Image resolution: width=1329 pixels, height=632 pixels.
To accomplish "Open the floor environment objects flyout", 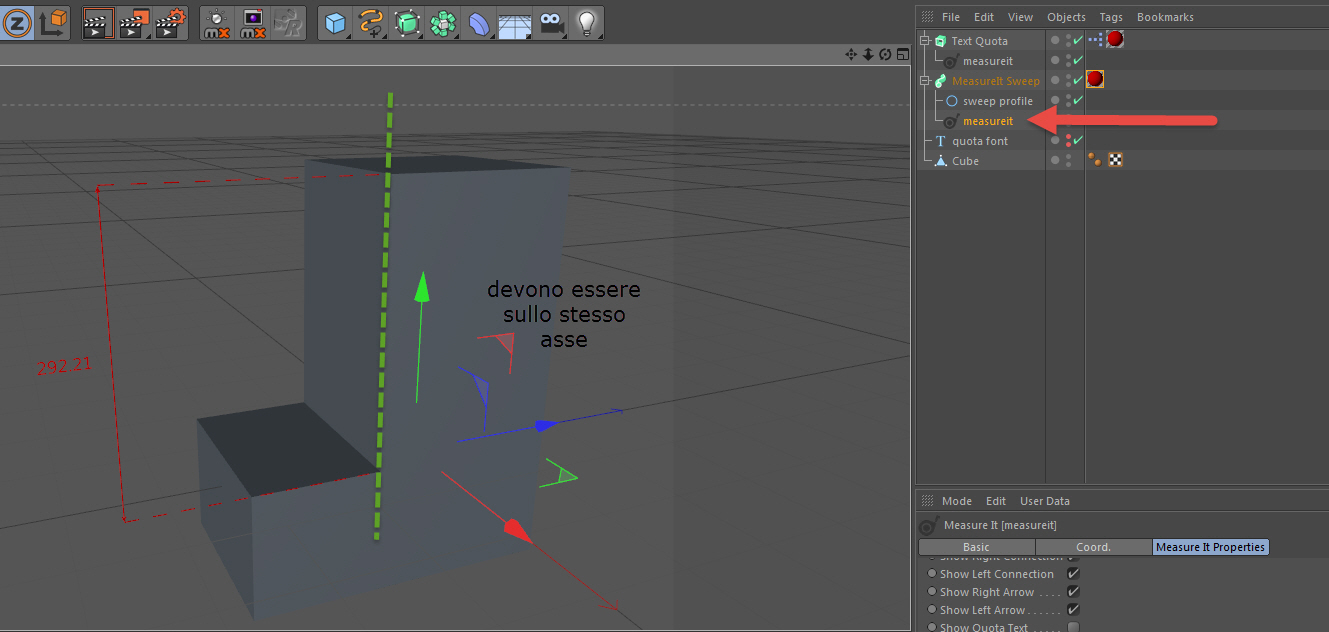I will click(514, 22).
